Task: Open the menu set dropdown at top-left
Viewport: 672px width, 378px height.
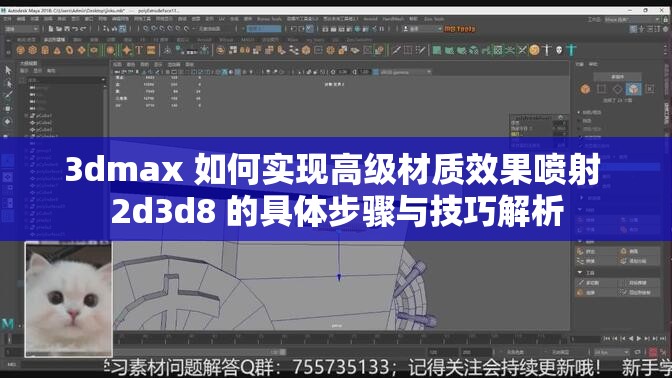Action: pos(21,29)
